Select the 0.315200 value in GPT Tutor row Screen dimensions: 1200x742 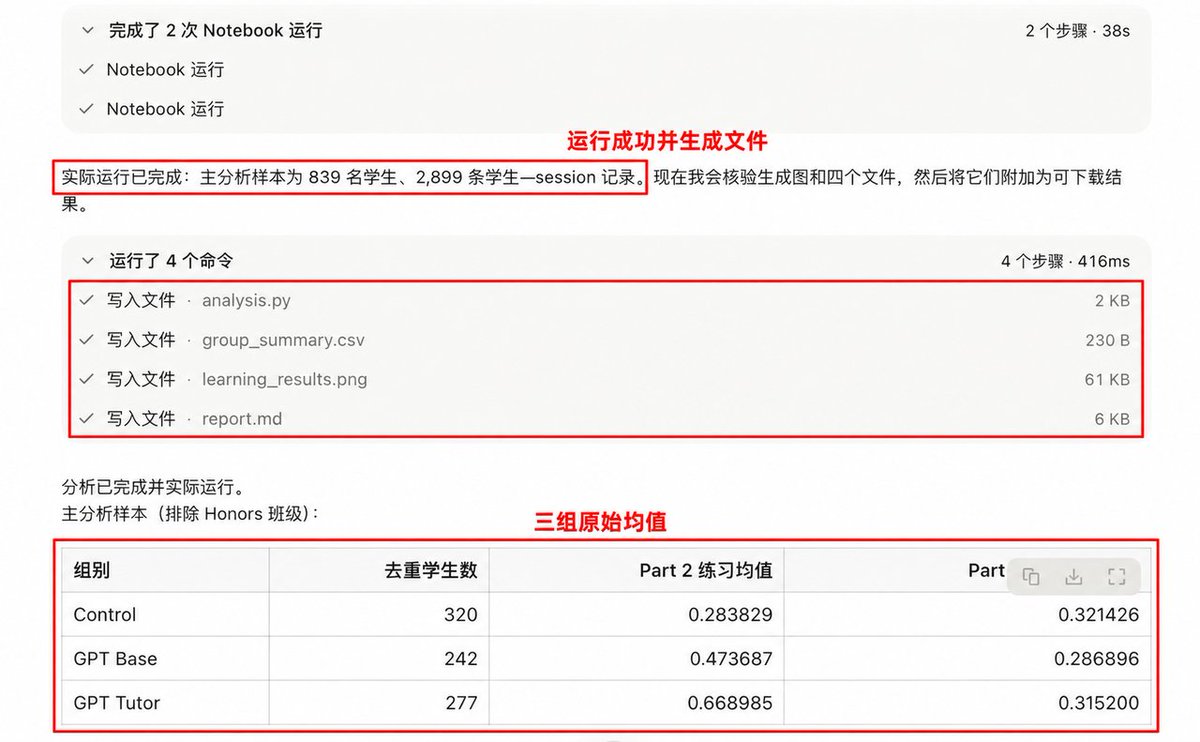[x=1098, y=703]
